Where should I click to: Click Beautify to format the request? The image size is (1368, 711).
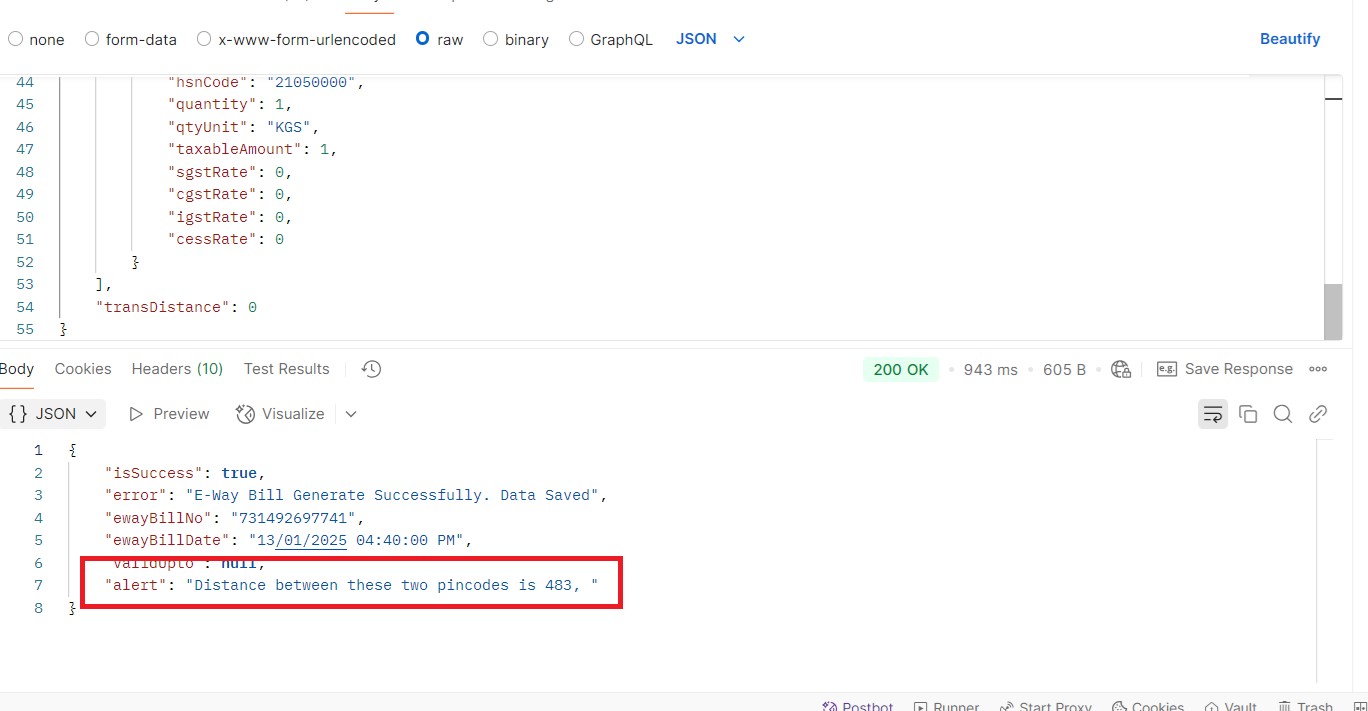1289,39
